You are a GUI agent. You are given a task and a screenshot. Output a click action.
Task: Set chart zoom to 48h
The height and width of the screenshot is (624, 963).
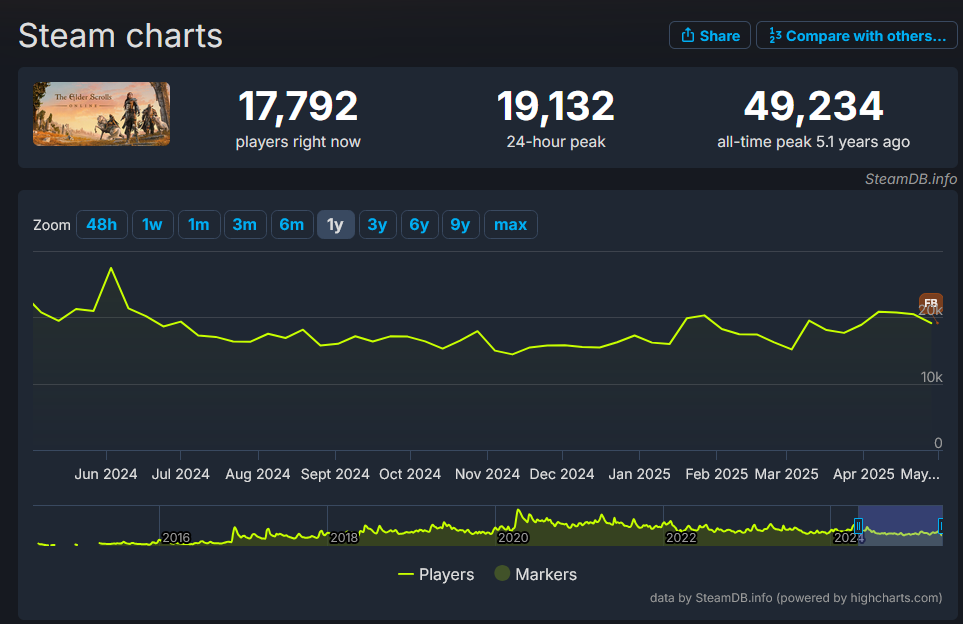click(102, 225)
